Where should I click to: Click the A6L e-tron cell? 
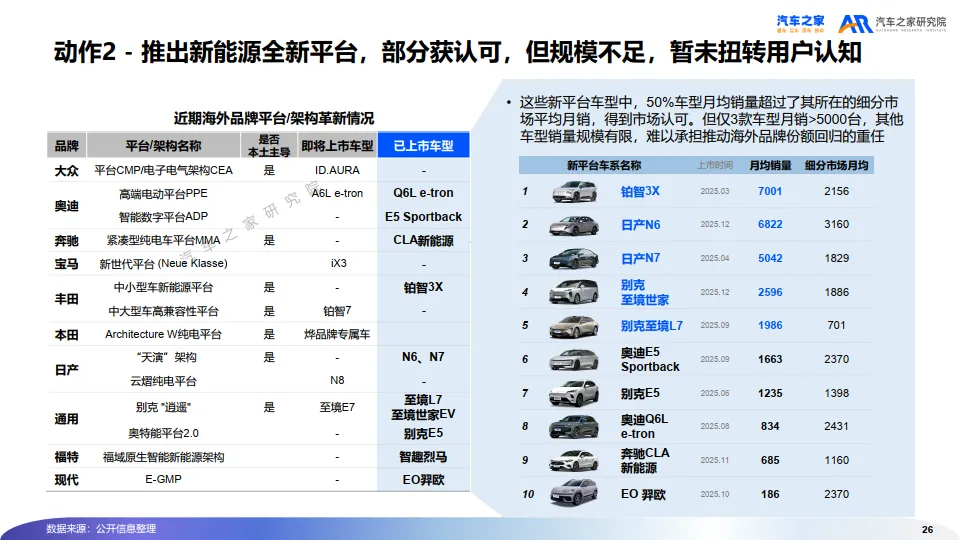(x=337, y=193)
